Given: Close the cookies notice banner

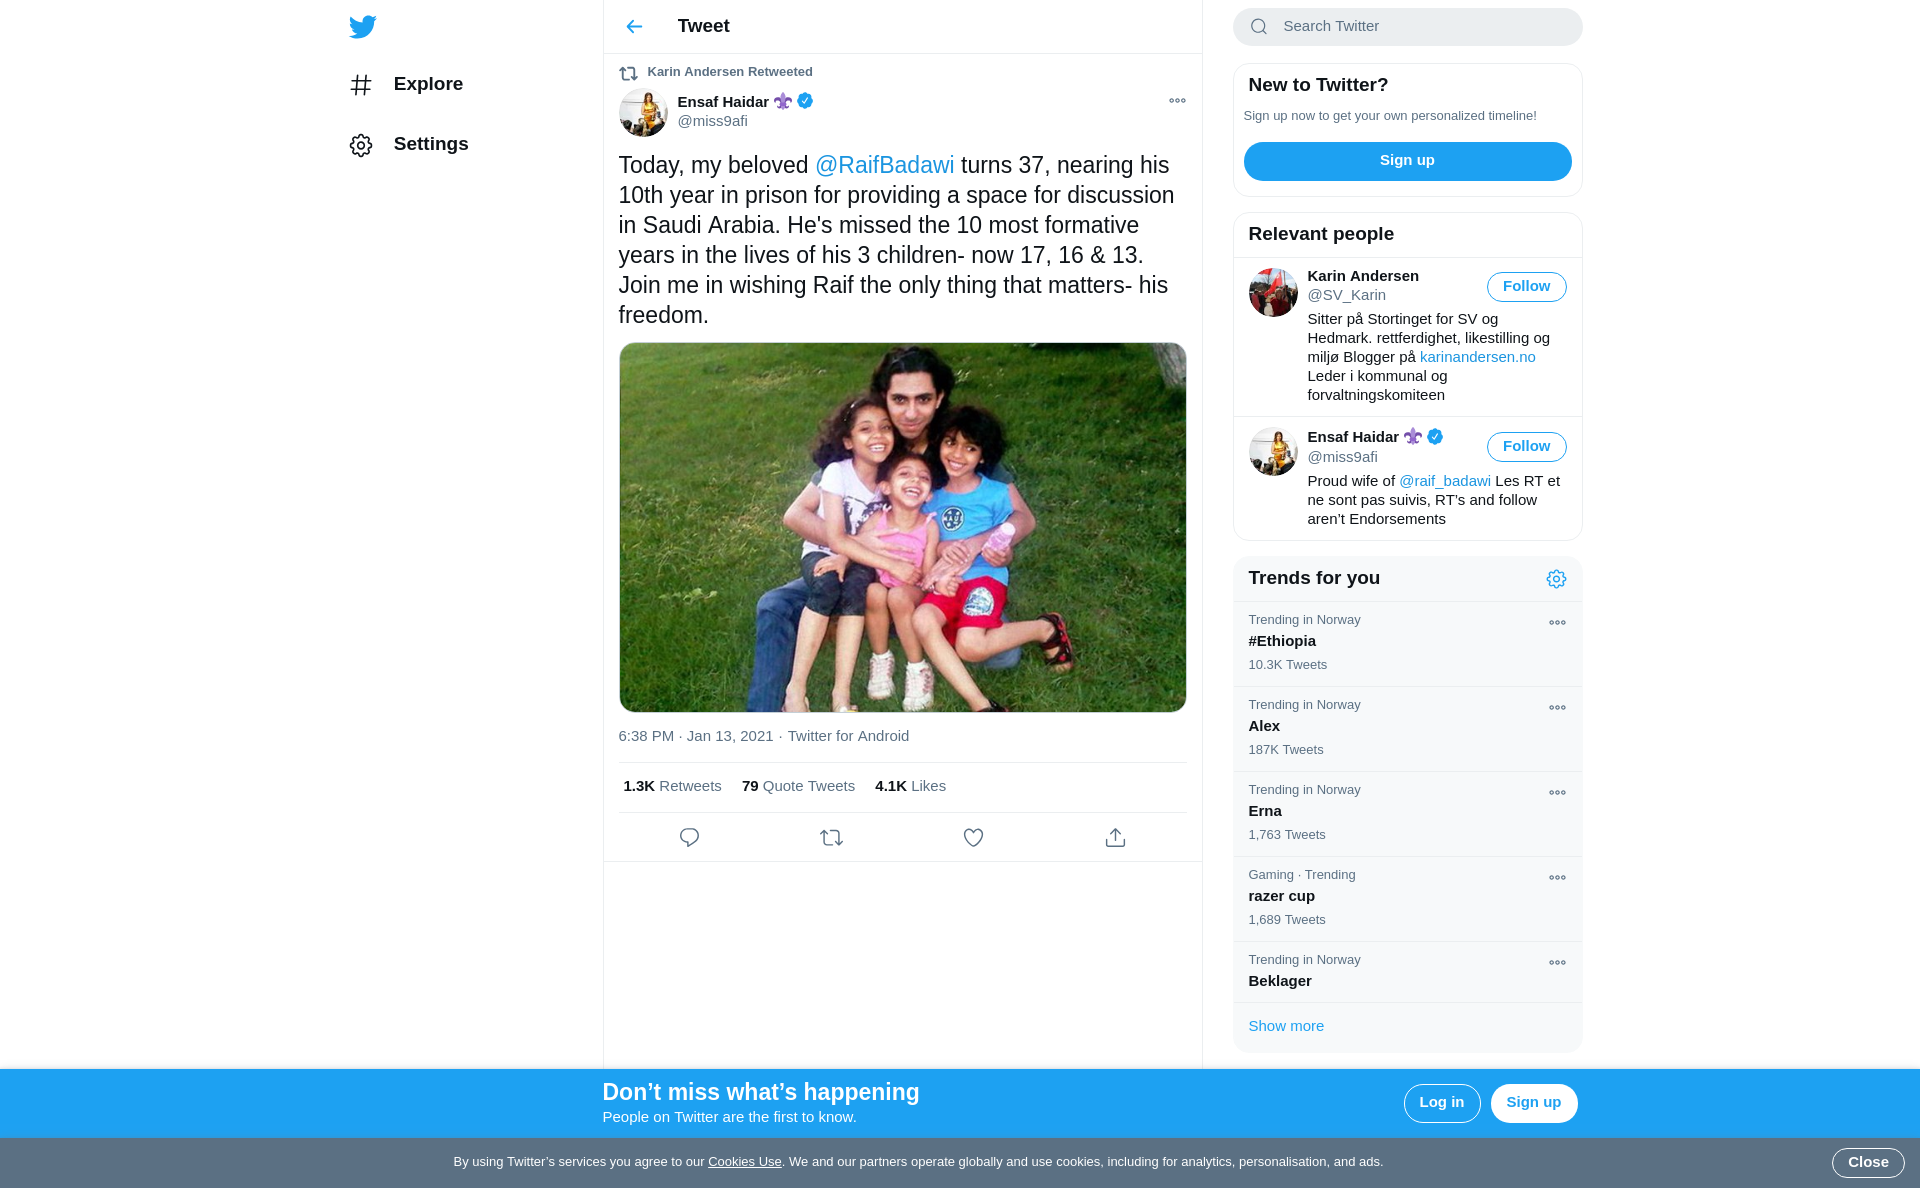Looking at the screenshot, I should [x=1867, y=1163].
